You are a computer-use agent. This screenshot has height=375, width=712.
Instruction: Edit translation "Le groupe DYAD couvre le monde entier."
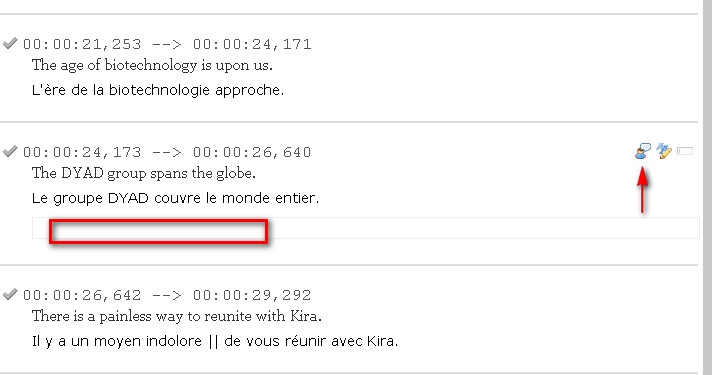point(175,198)
